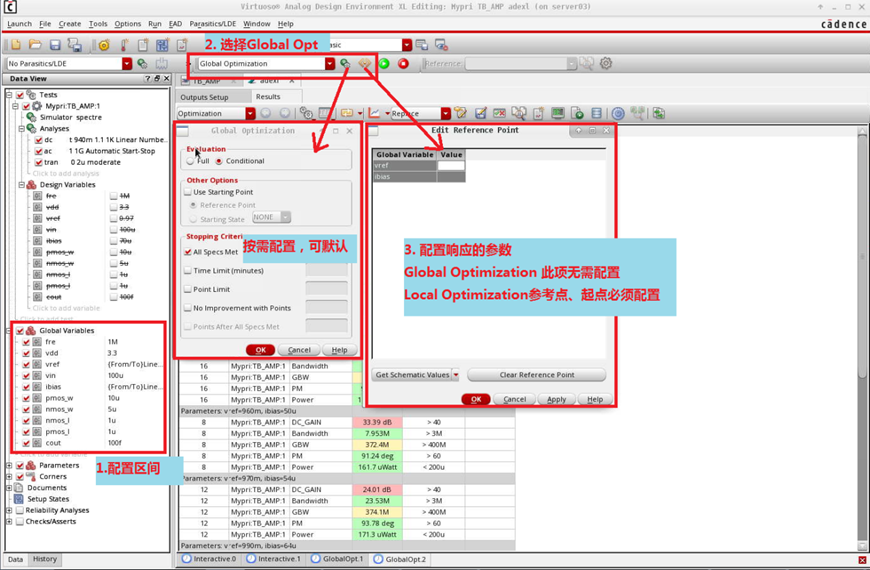Image resolution: width=870 pixels, height=570 pixels.
Task: Open the No Parasitics/LDE dropdown
Action: click(x=127, y=64)
